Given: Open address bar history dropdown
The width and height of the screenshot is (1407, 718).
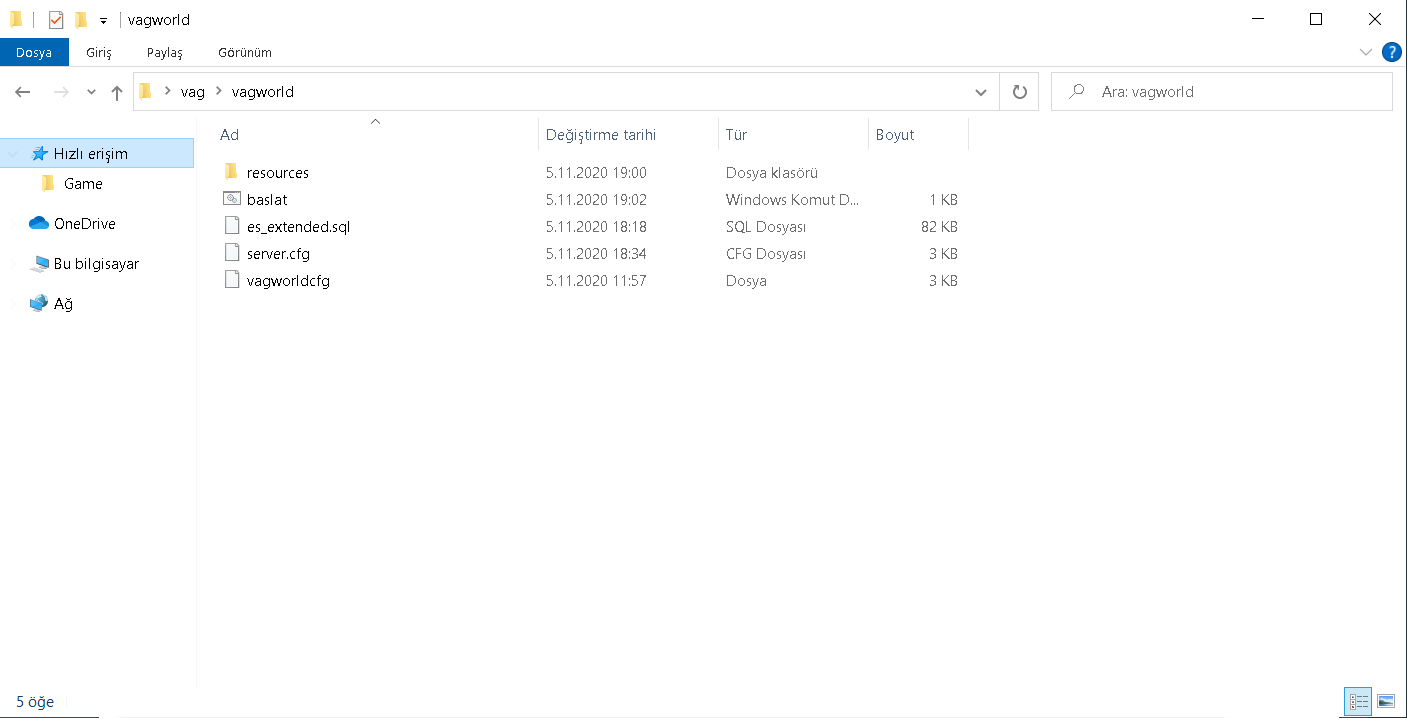Looking at the screenshot, I should pos(981,92).
